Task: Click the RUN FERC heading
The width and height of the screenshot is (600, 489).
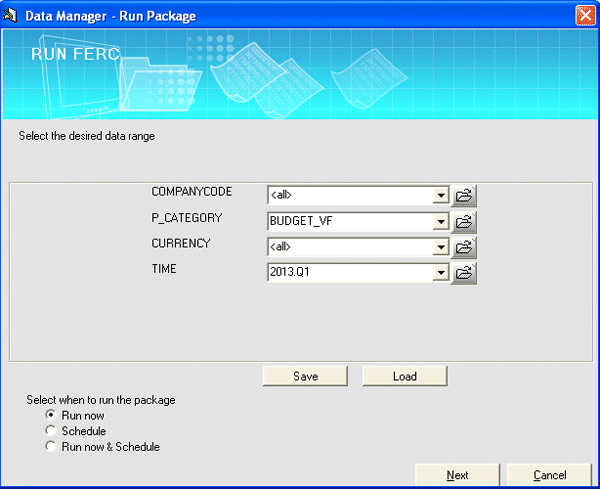Action: tap(75, 54)
